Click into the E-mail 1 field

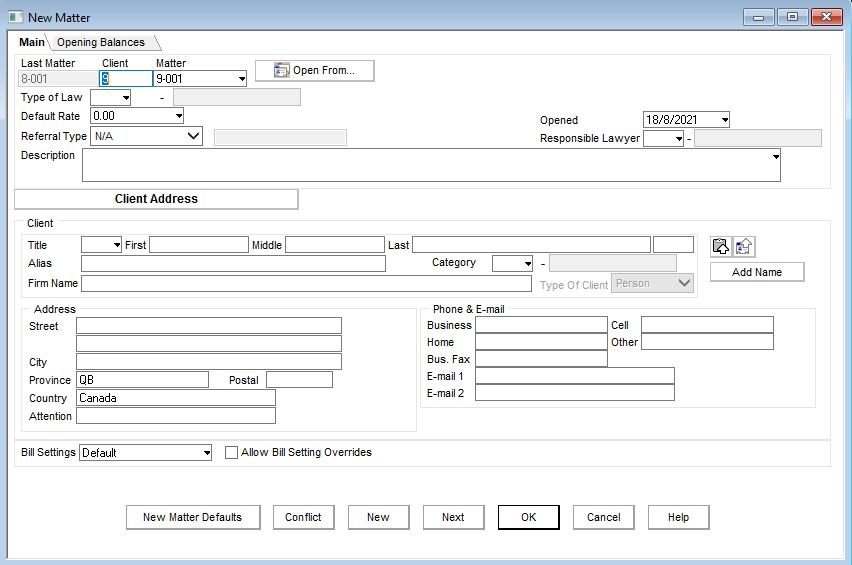click(574, 376)
